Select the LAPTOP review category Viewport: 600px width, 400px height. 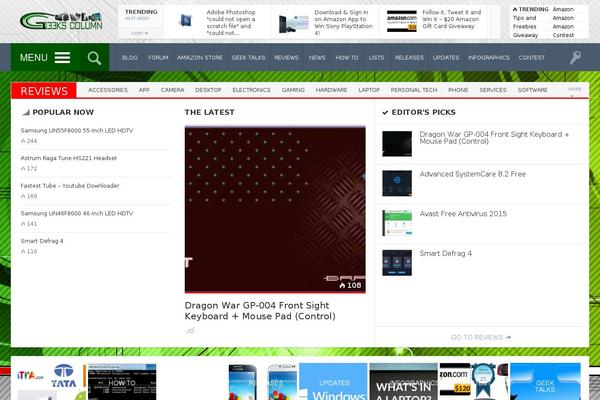pyautogui.click(x=369, y=90)
